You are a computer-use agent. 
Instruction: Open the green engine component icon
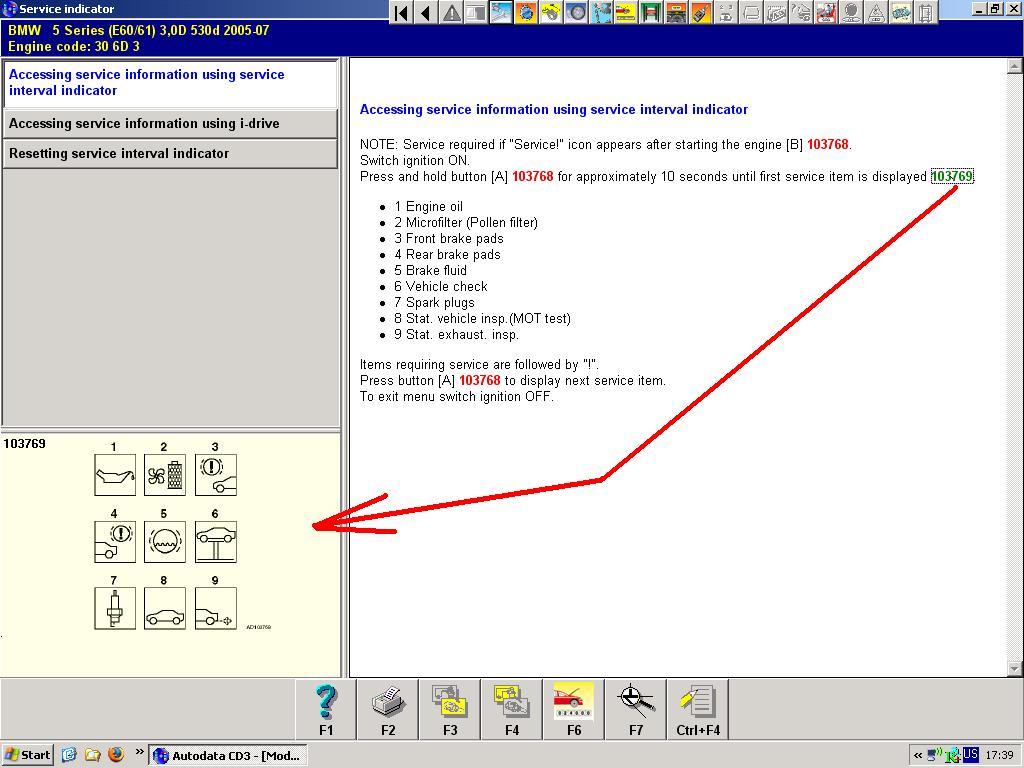click(x=901, y=12)
